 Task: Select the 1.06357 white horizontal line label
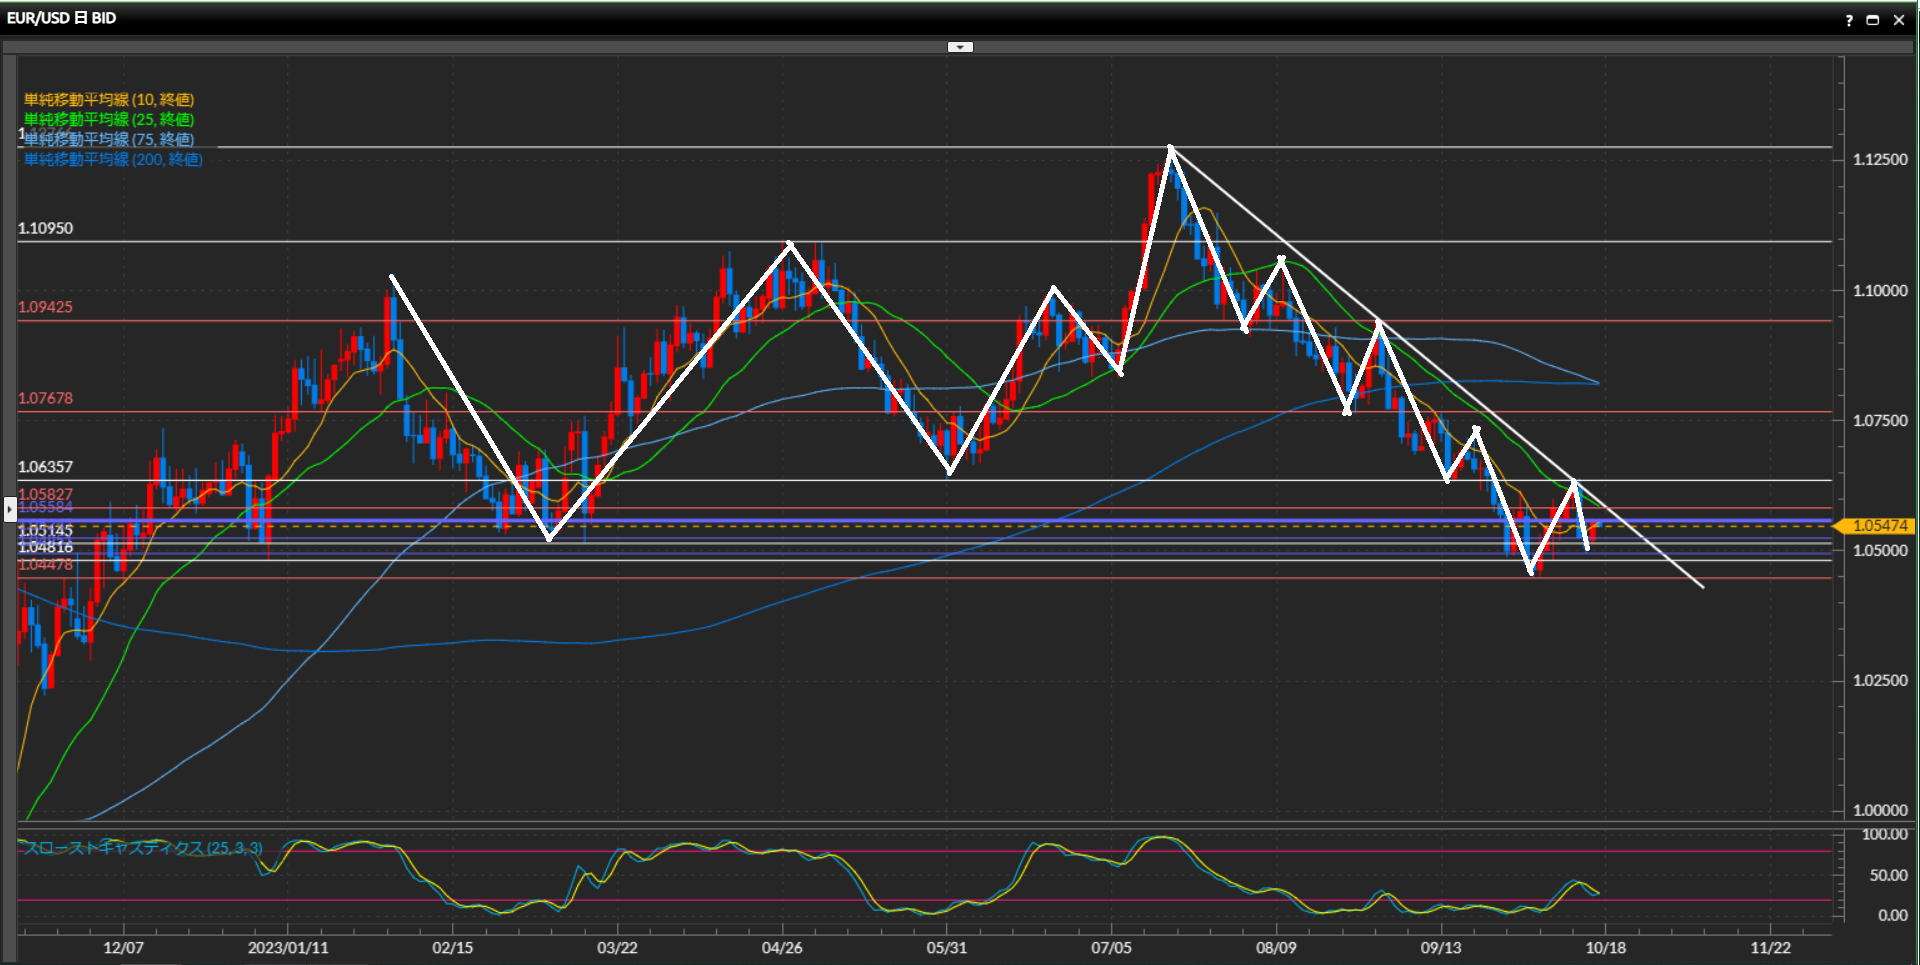click(x=46, y=467)
